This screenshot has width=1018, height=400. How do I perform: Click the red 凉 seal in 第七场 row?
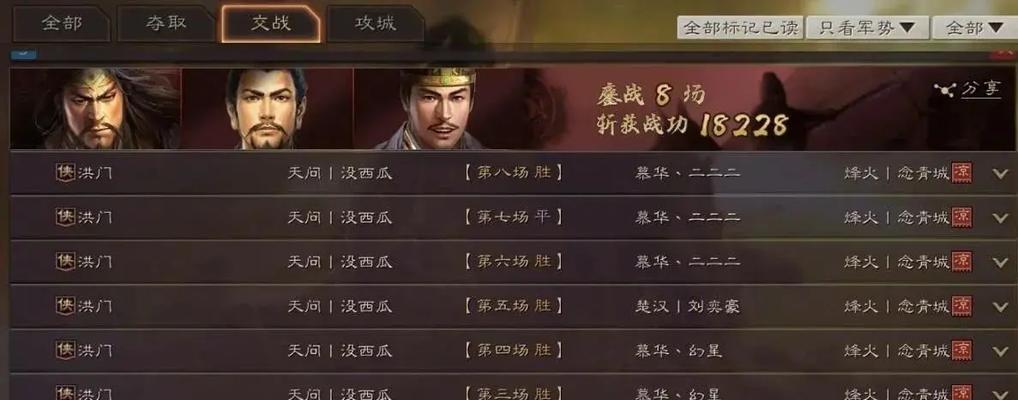point(962,217)
